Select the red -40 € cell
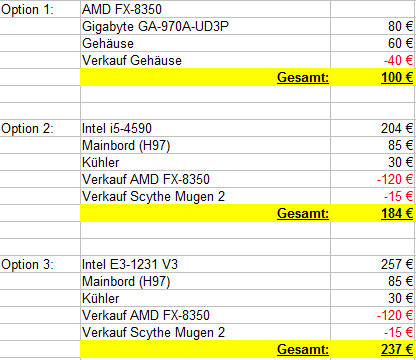The height and width of the screenshot is (360, 416). (373, 60)
